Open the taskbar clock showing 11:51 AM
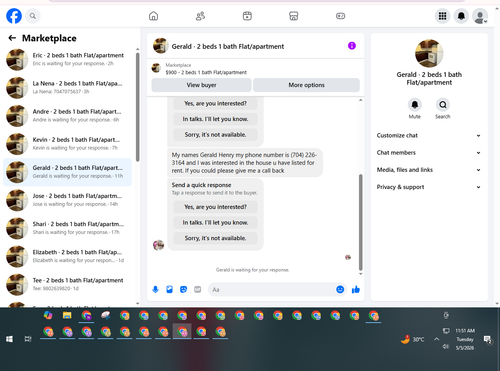 click(465, 339)
